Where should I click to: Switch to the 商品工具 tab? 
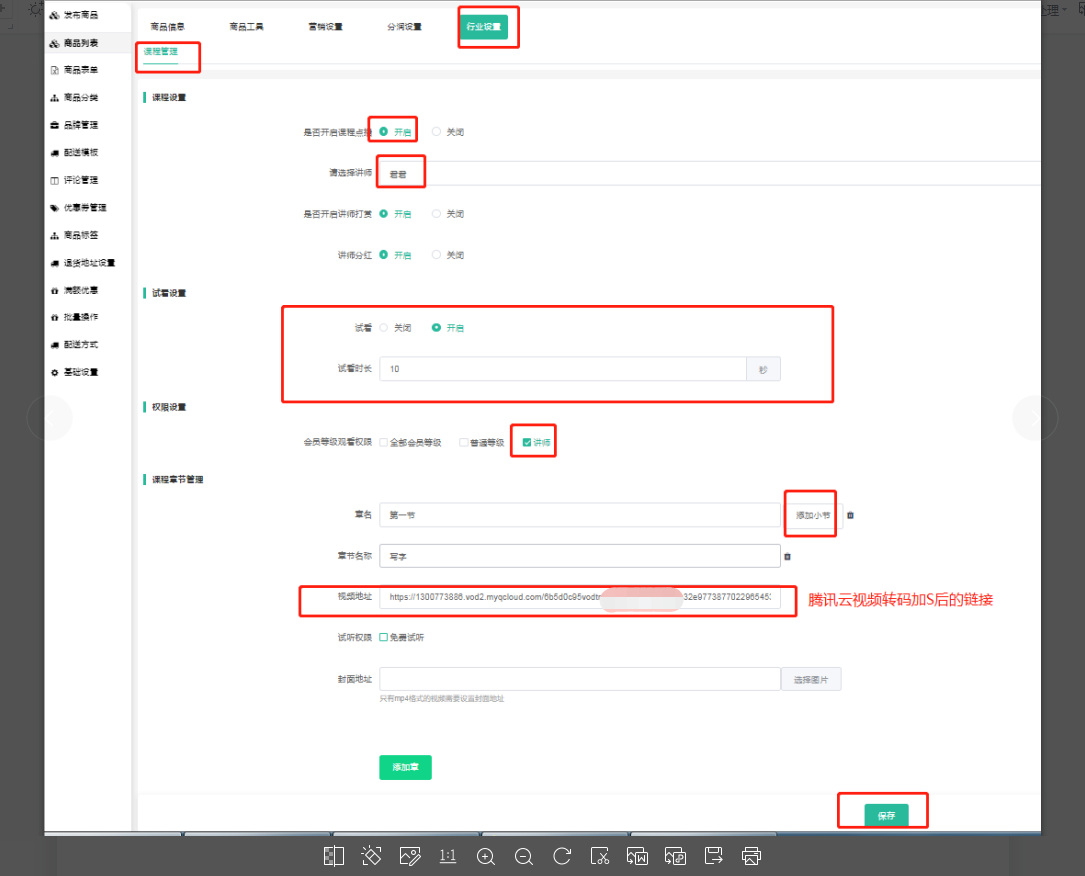pos(246,27)
